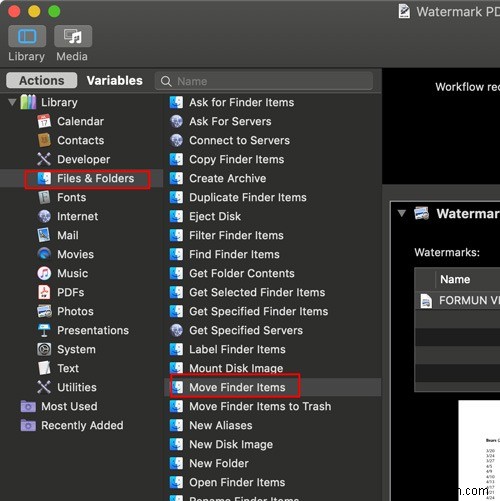Click the Developer category icon
Image resolution: width=500 pixels, height=501 pixels.
[44, 159]
